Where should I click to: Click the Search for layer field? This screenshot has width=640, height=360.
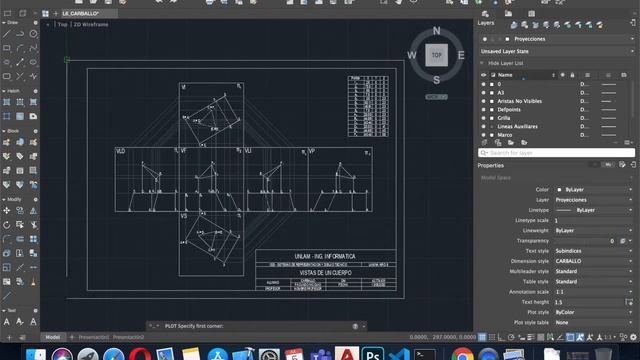pos(557,153)
